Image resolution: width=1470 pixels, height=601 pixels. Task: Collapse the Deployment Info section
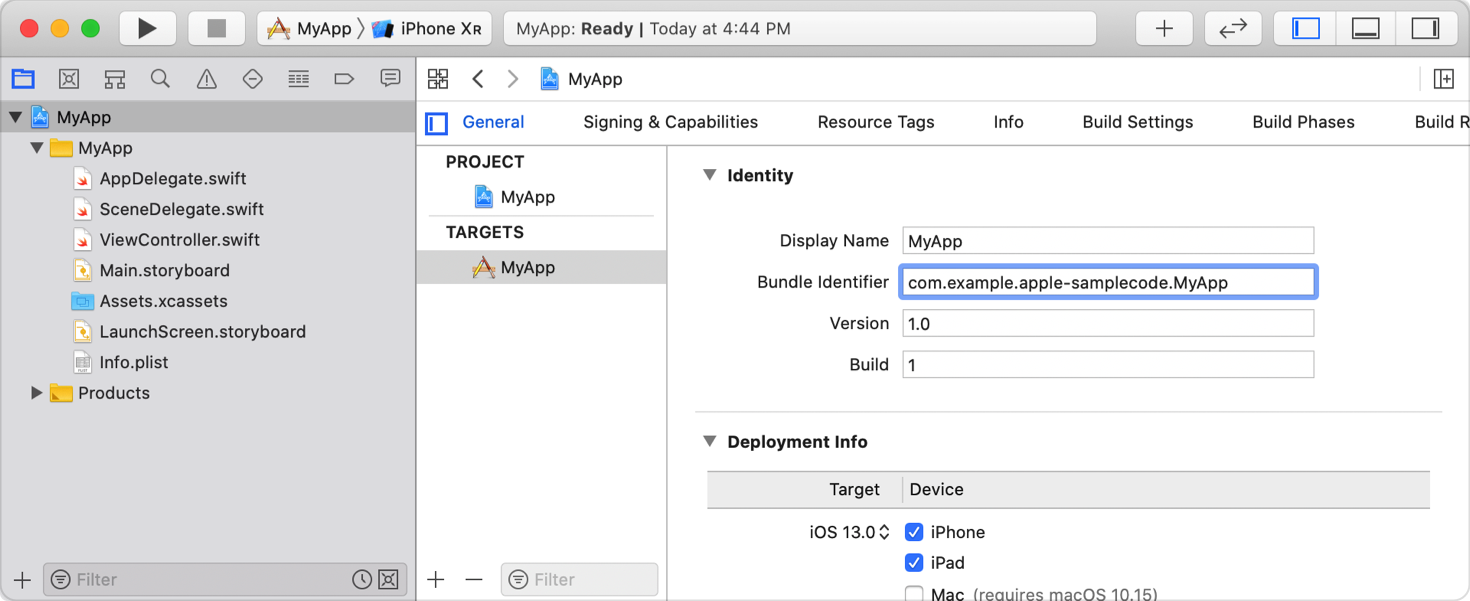click(x=709, y=441)
